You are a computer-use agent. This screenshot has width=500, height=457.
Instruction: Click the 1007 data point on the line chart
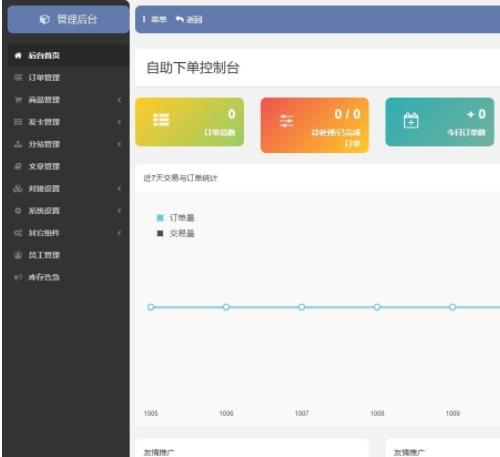pyautogui.click(x=302, y=307)
